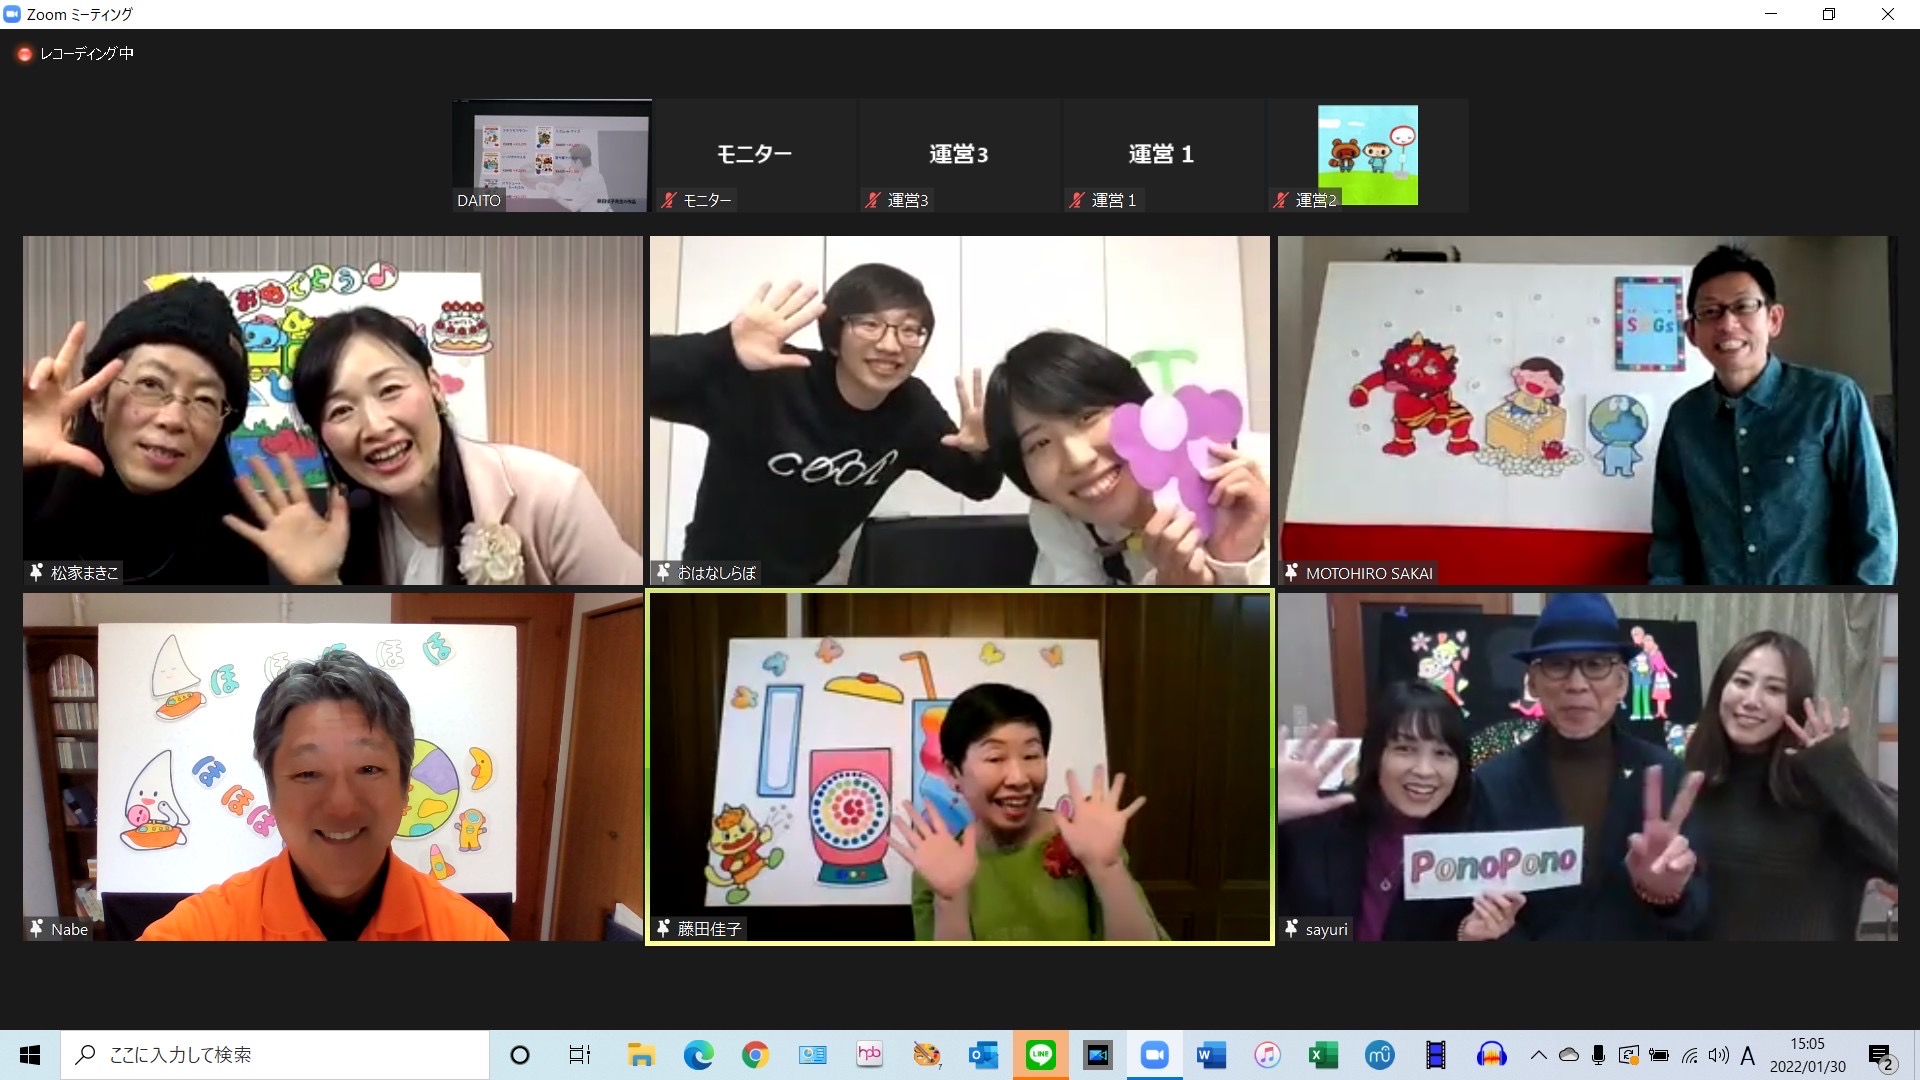The width and height of the screenshot is (1920, 1080).
Task: Launch Microsoft Edge from the taskbar
Action: 698,1055
